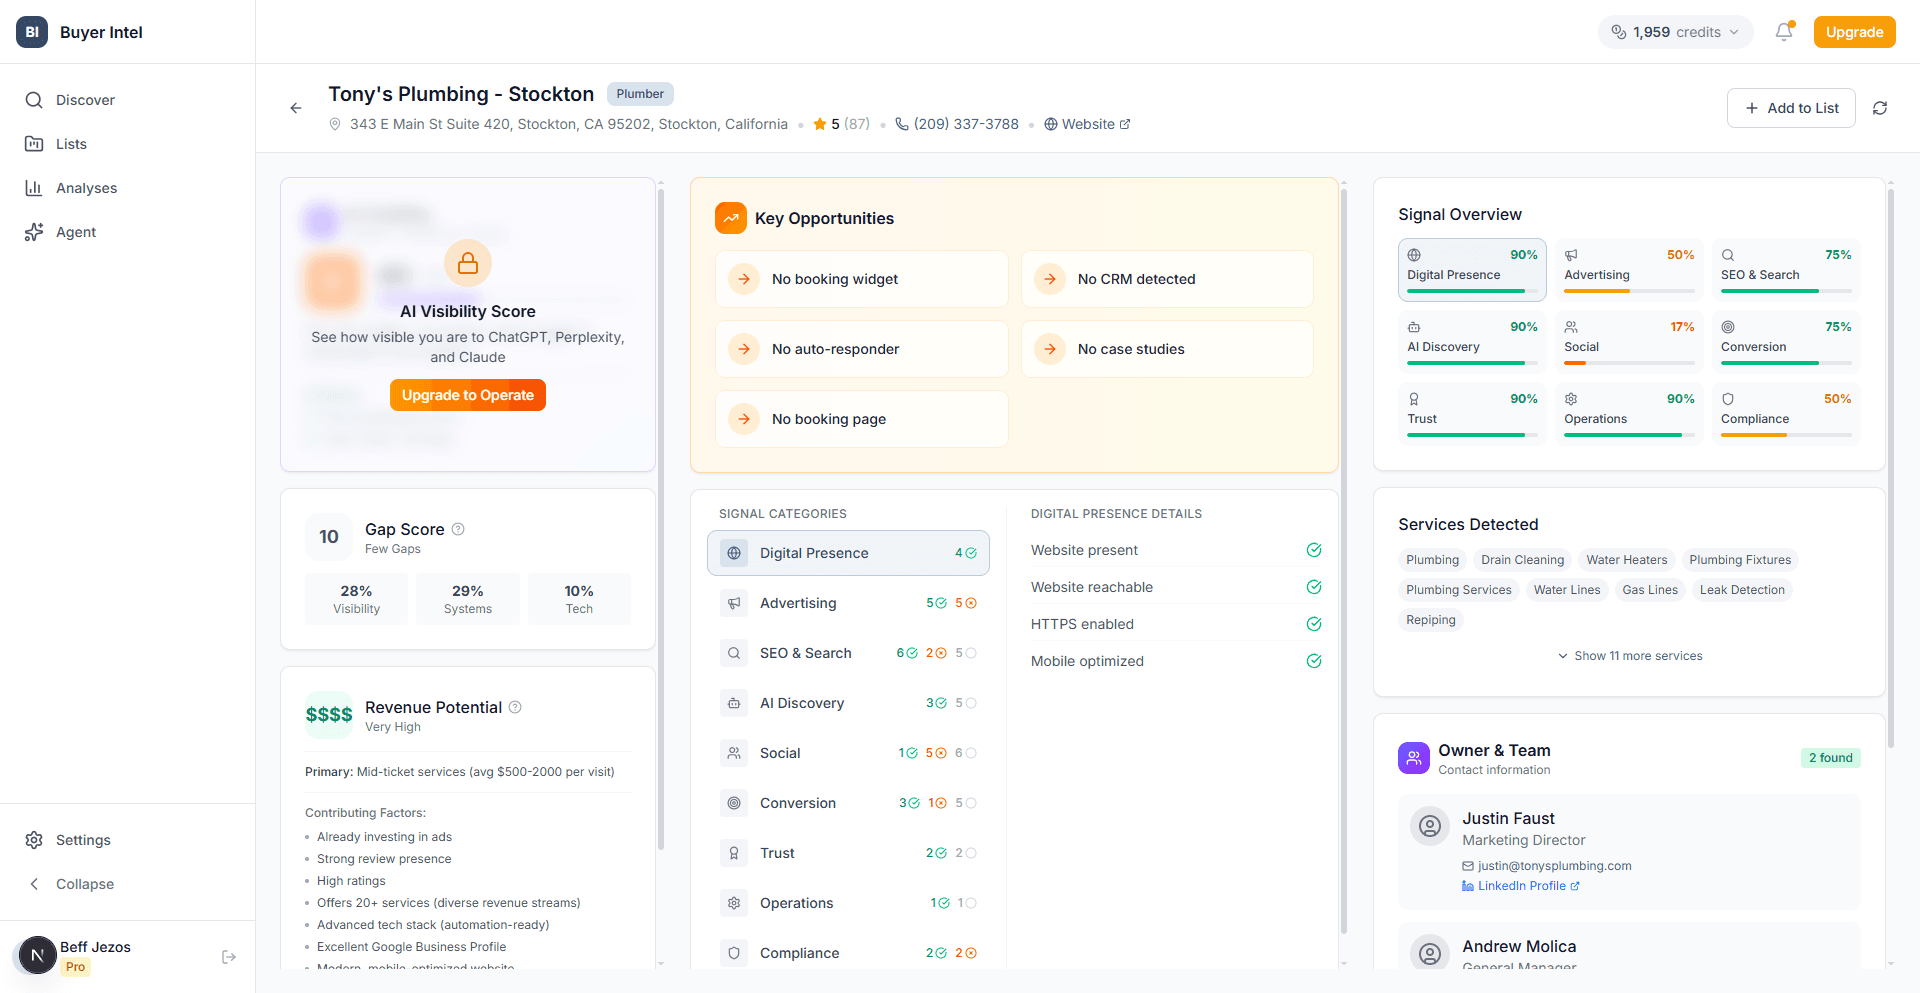Click the Revenue Potential help icon

point(515,707)
